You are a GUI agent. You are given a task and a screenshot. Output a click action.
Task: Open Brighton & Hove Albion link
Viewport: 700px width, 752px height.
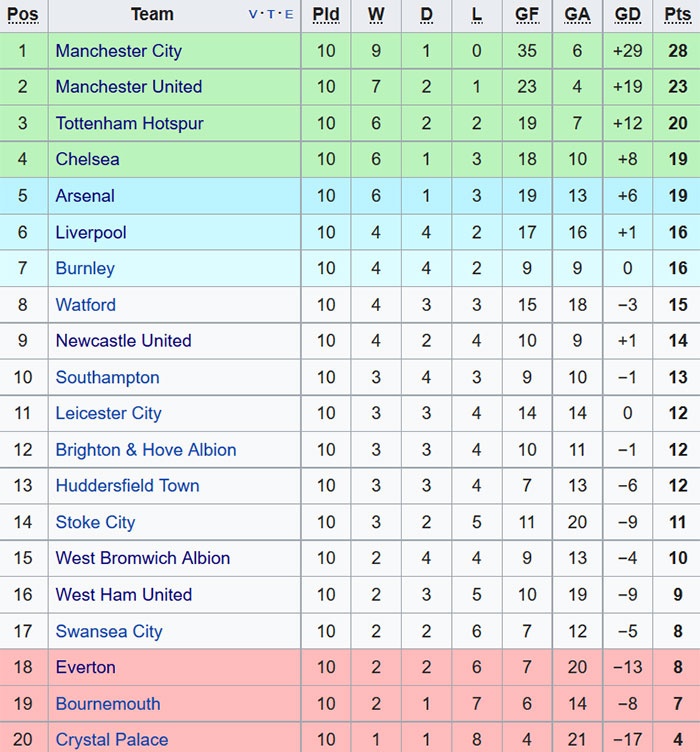[146, 450]
